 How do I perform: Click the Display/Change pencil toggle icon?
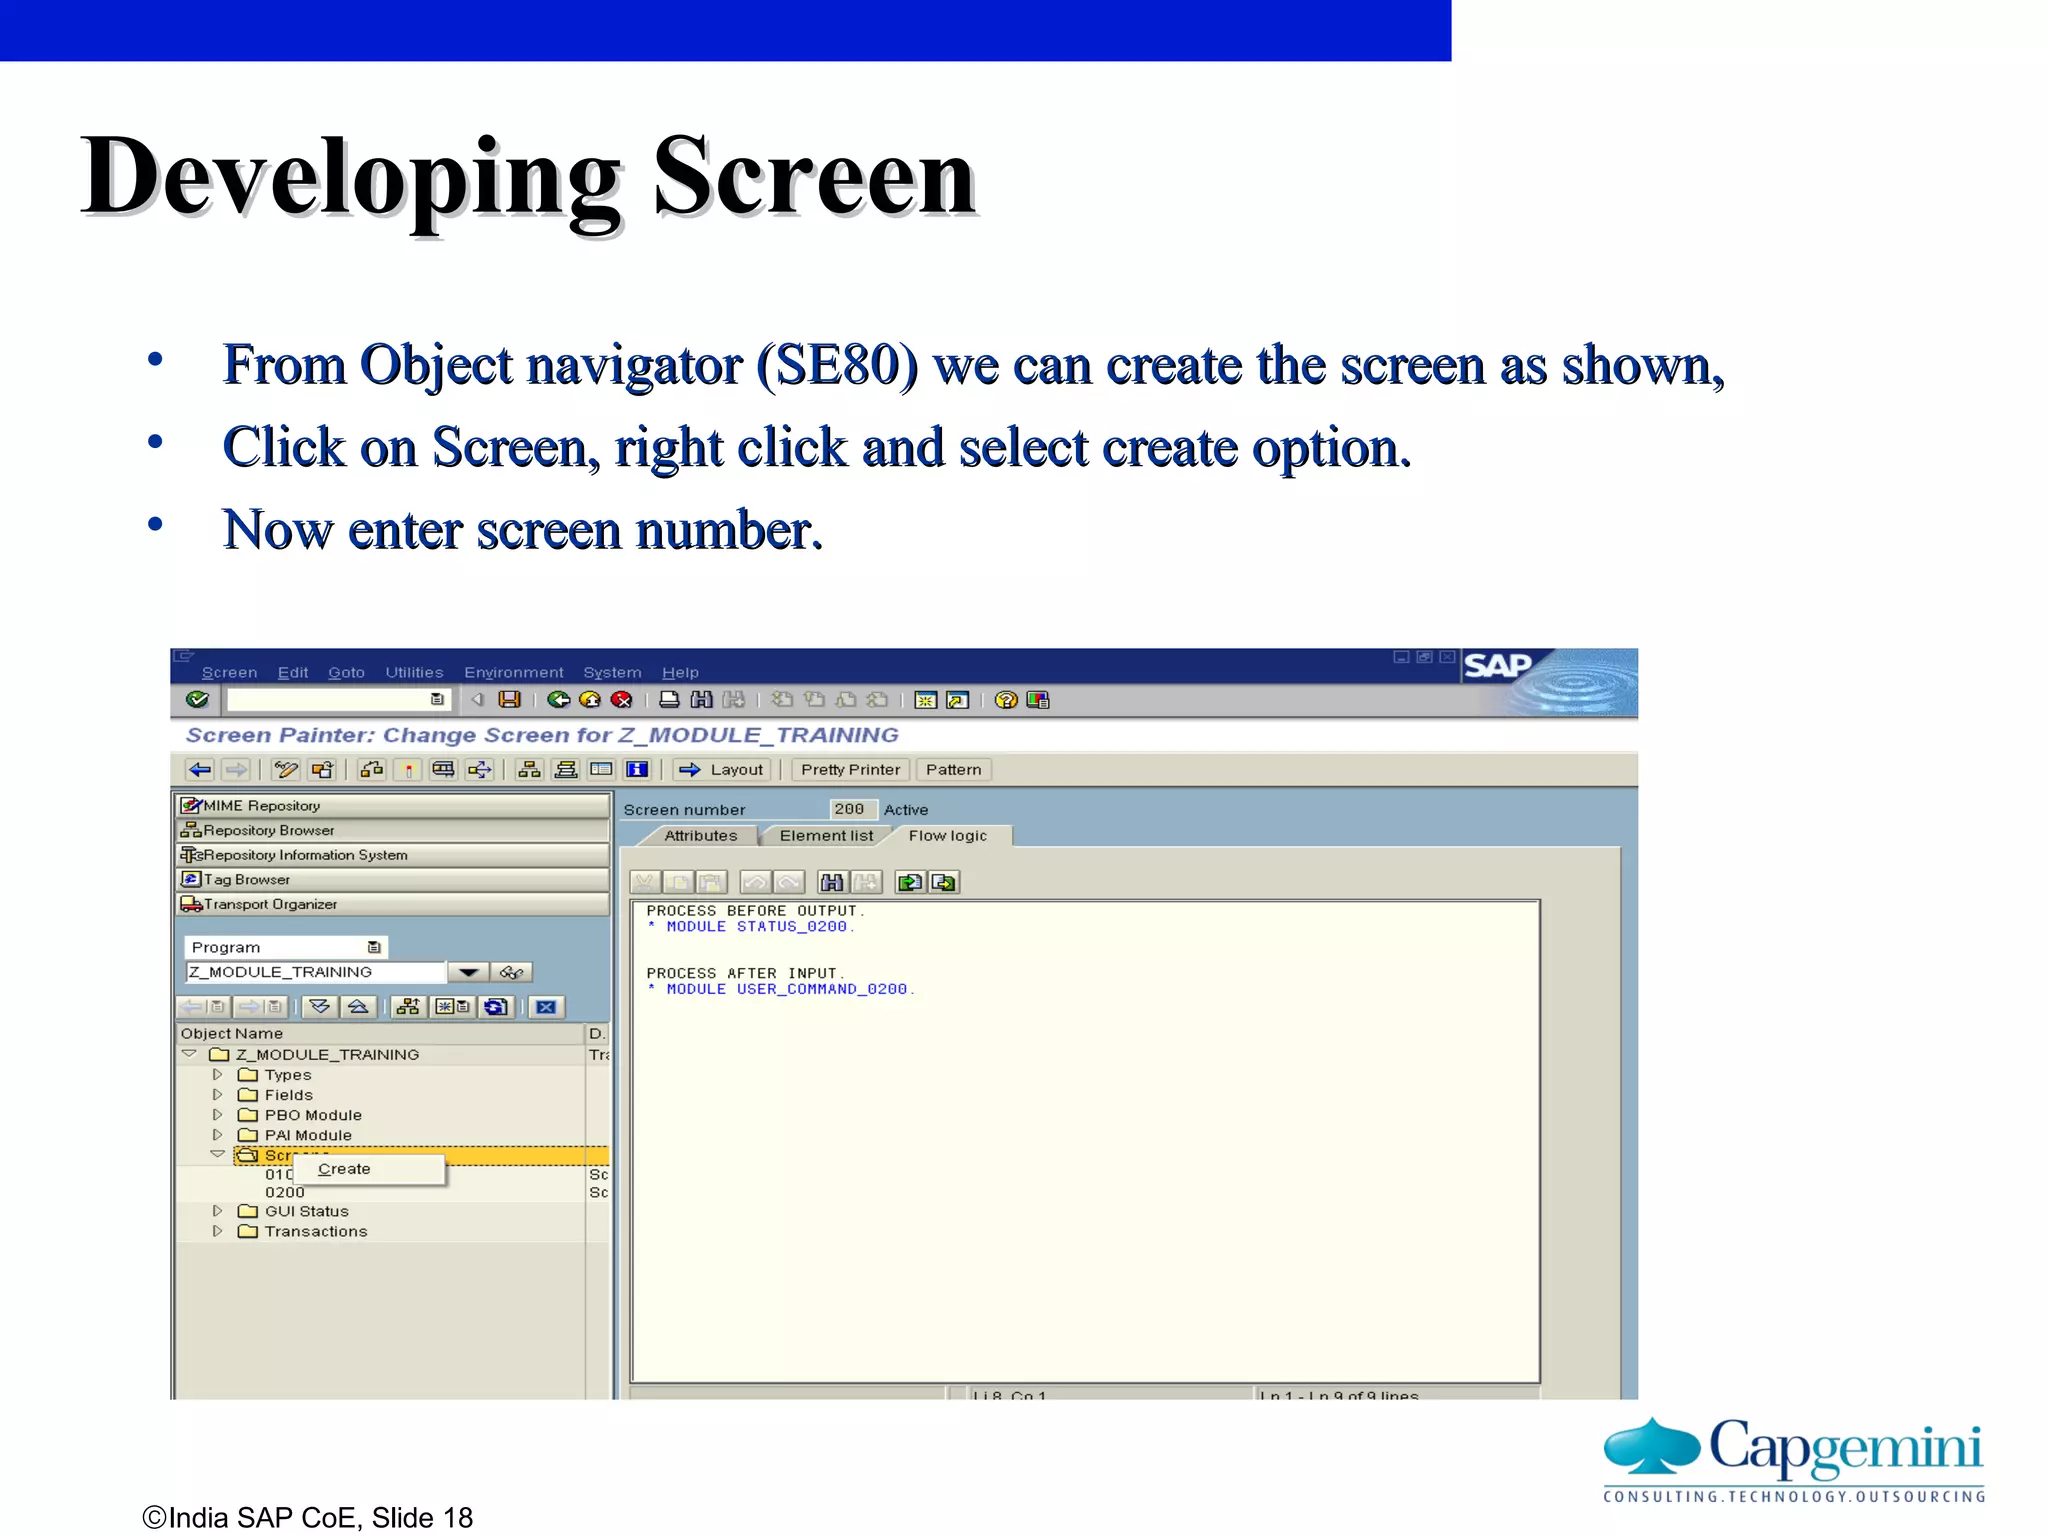(x=286, y=769)
